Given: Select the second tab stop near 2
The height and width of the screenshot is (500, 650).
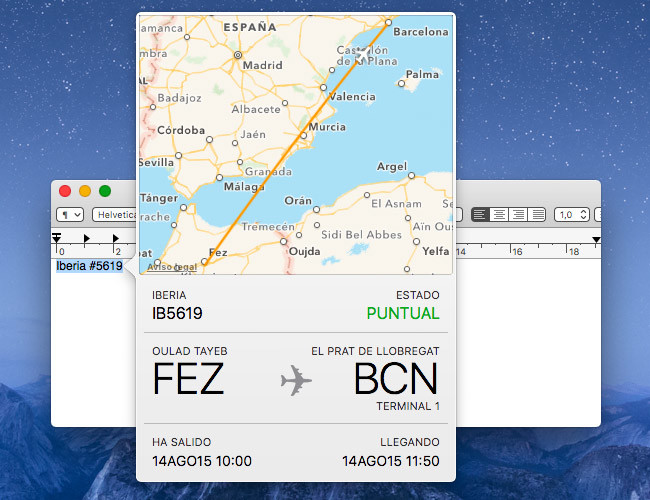Looking at the screenshot, I should click(115, 238).
